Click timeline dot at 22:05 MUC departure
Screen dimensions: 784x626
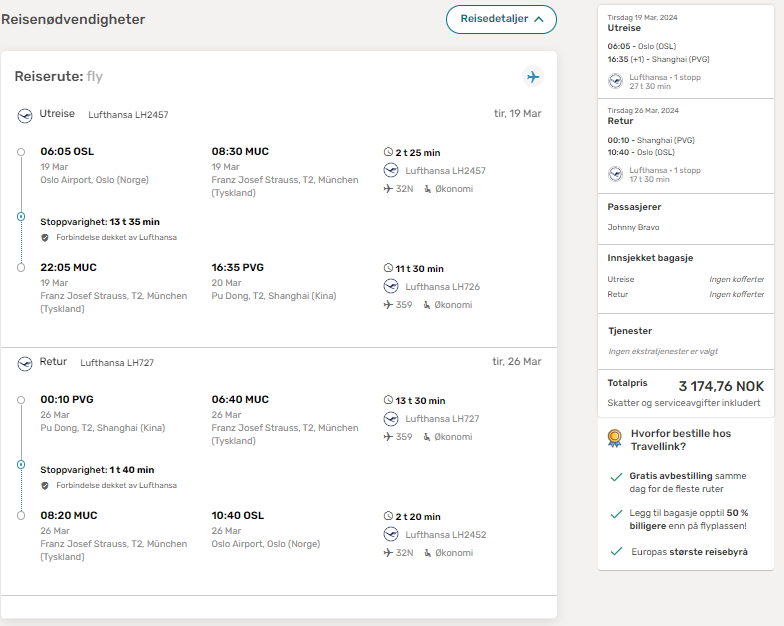click(21, 268)
